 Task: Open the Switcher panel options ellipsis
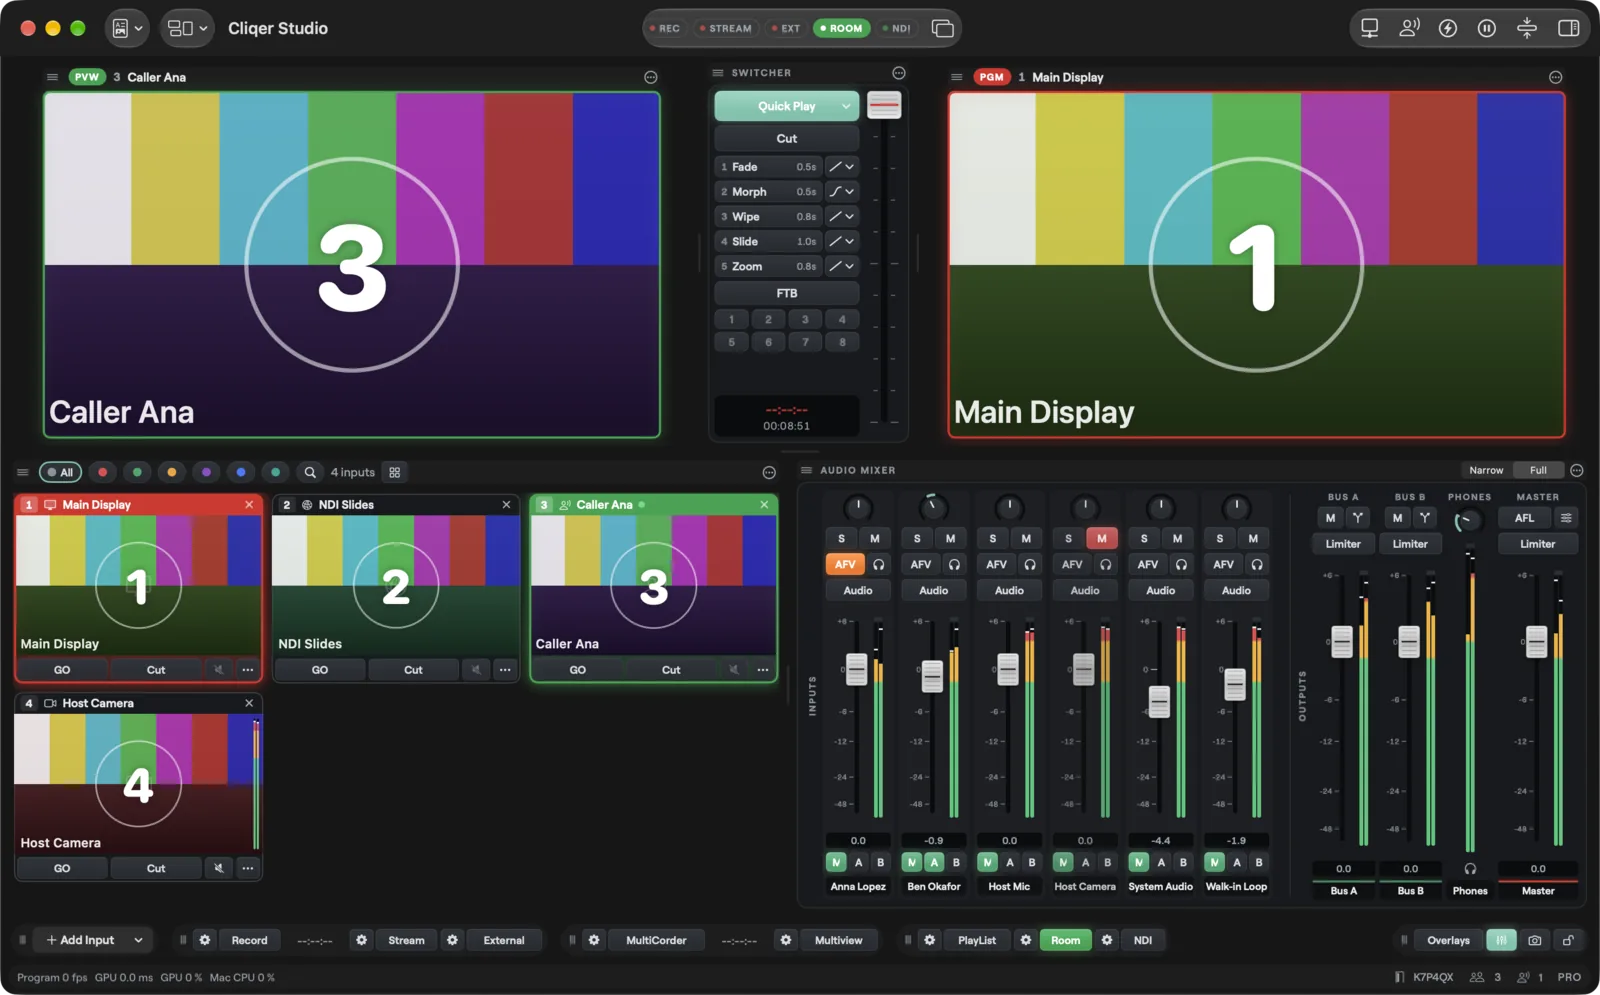(899, 73)
